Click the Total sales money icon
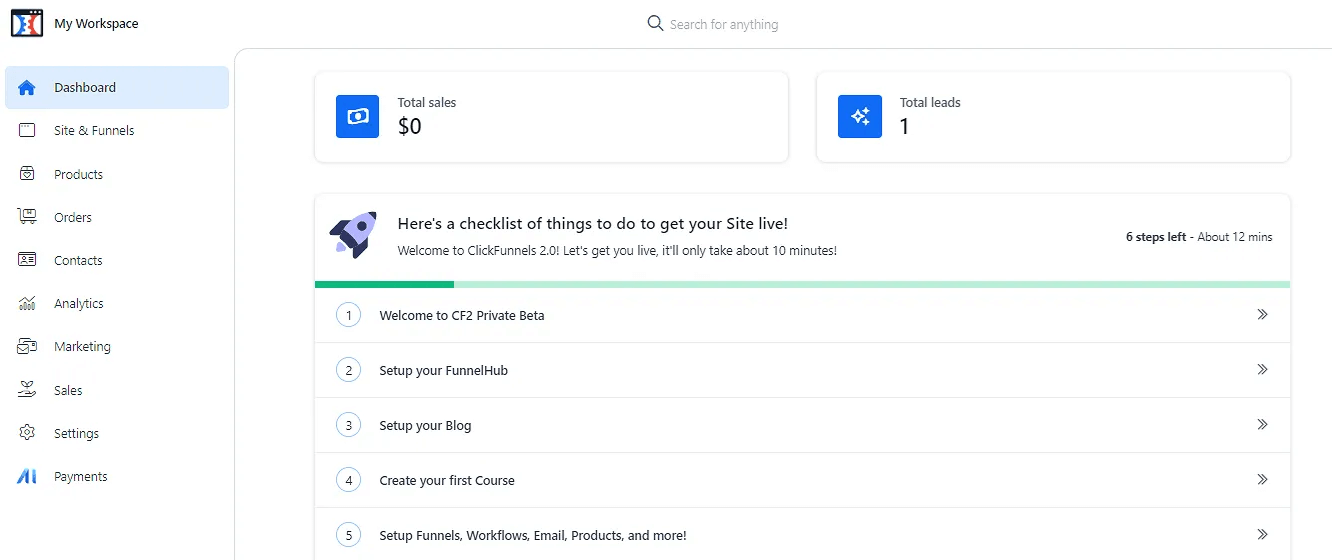Image resolution: width=1332 pixels, height=560 pixels. [x=358, y=116]
